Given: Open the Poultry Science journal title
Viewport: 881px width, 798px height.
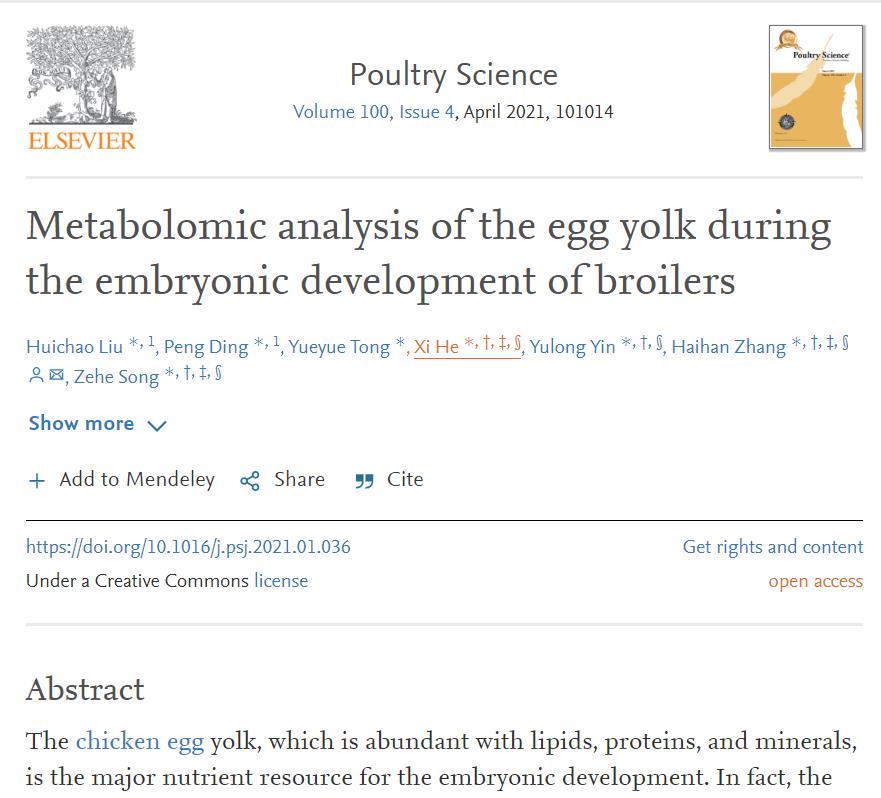Looking at the screenshot, I should (453, 75).
